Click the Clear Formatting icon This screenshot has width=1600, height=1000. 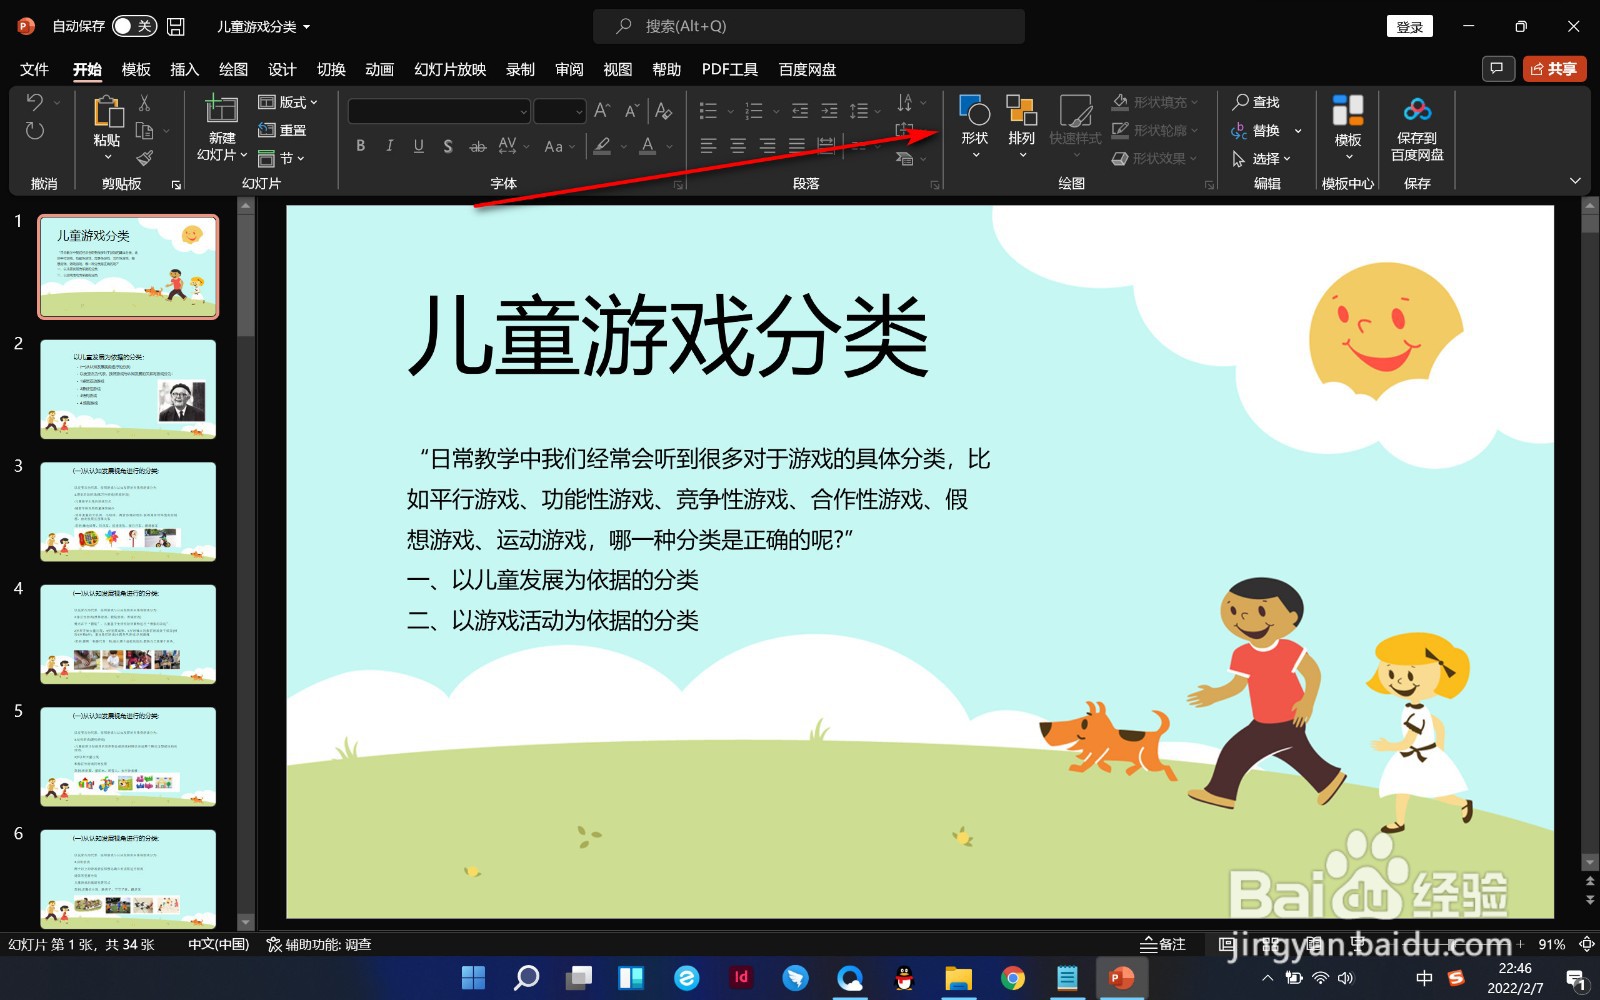663,110
